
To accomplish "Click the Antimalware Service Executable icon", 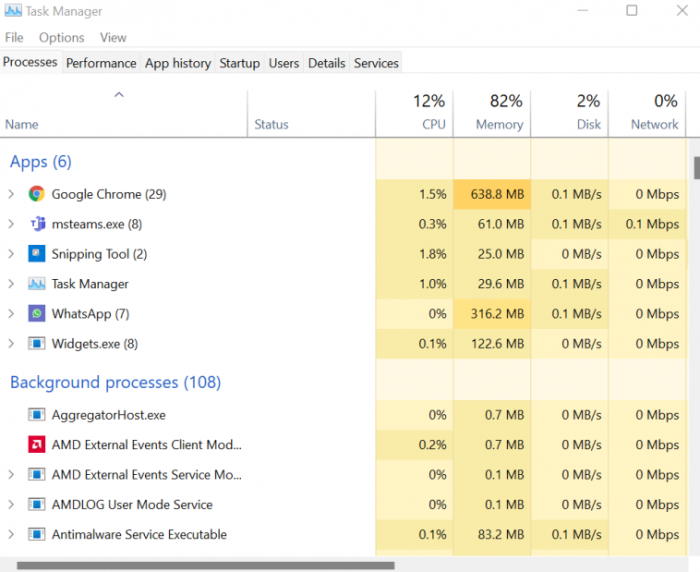I will (37, 534).
